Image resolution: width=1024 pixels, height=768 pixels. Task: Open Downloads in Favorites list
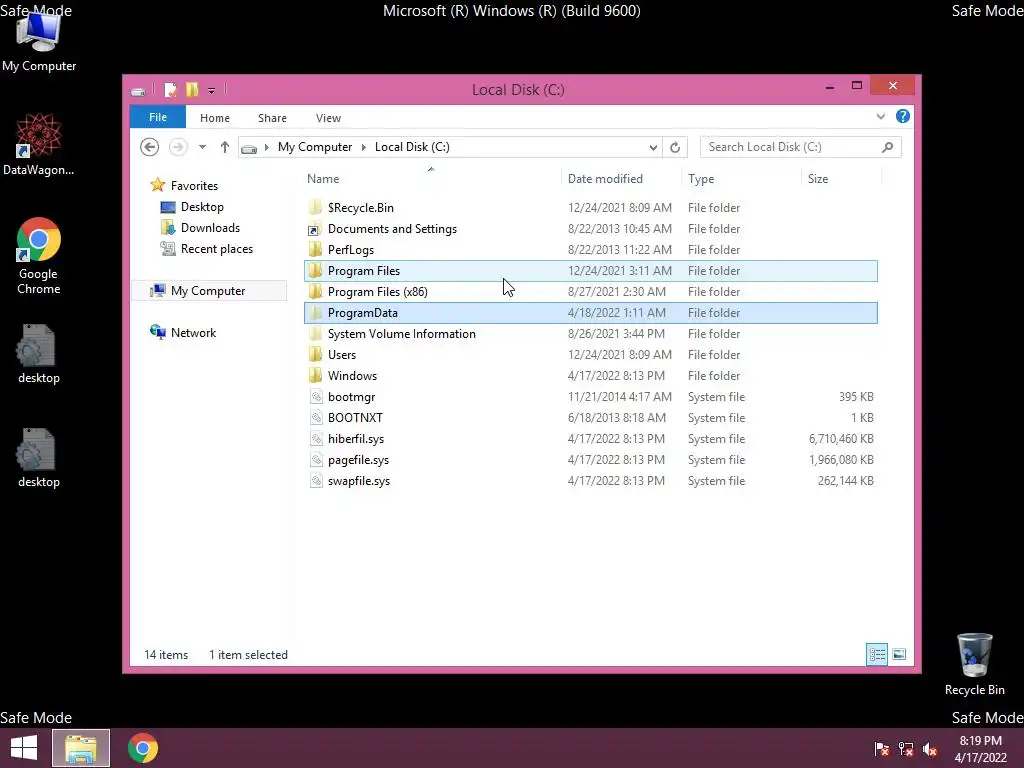[x=210, y=228]
